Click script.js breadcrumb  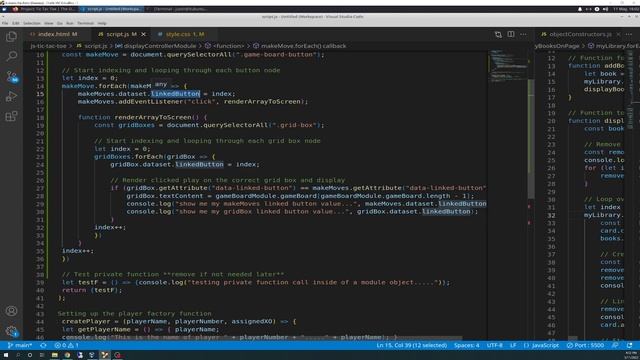tap(93, 46)
